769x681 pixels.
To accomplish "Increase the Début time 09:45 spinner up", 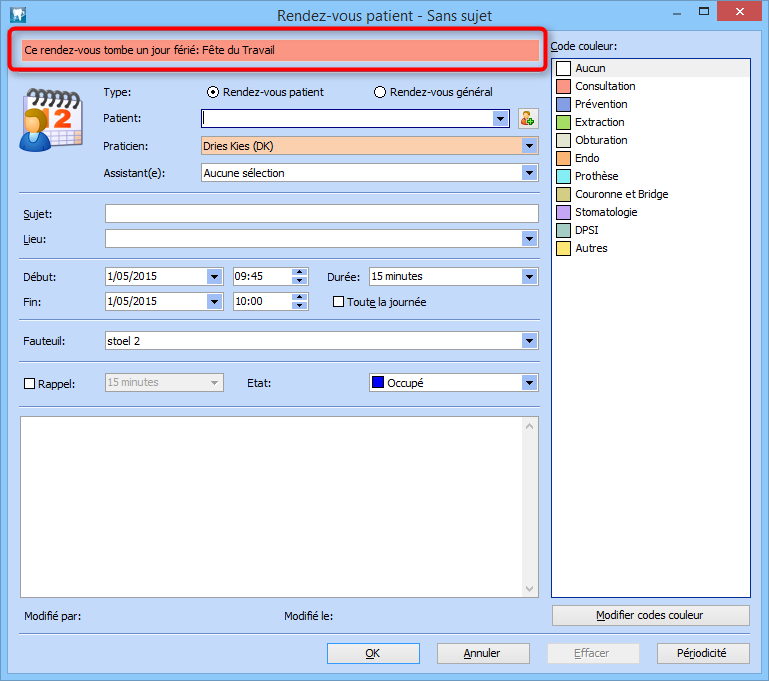I will [300, 272].
